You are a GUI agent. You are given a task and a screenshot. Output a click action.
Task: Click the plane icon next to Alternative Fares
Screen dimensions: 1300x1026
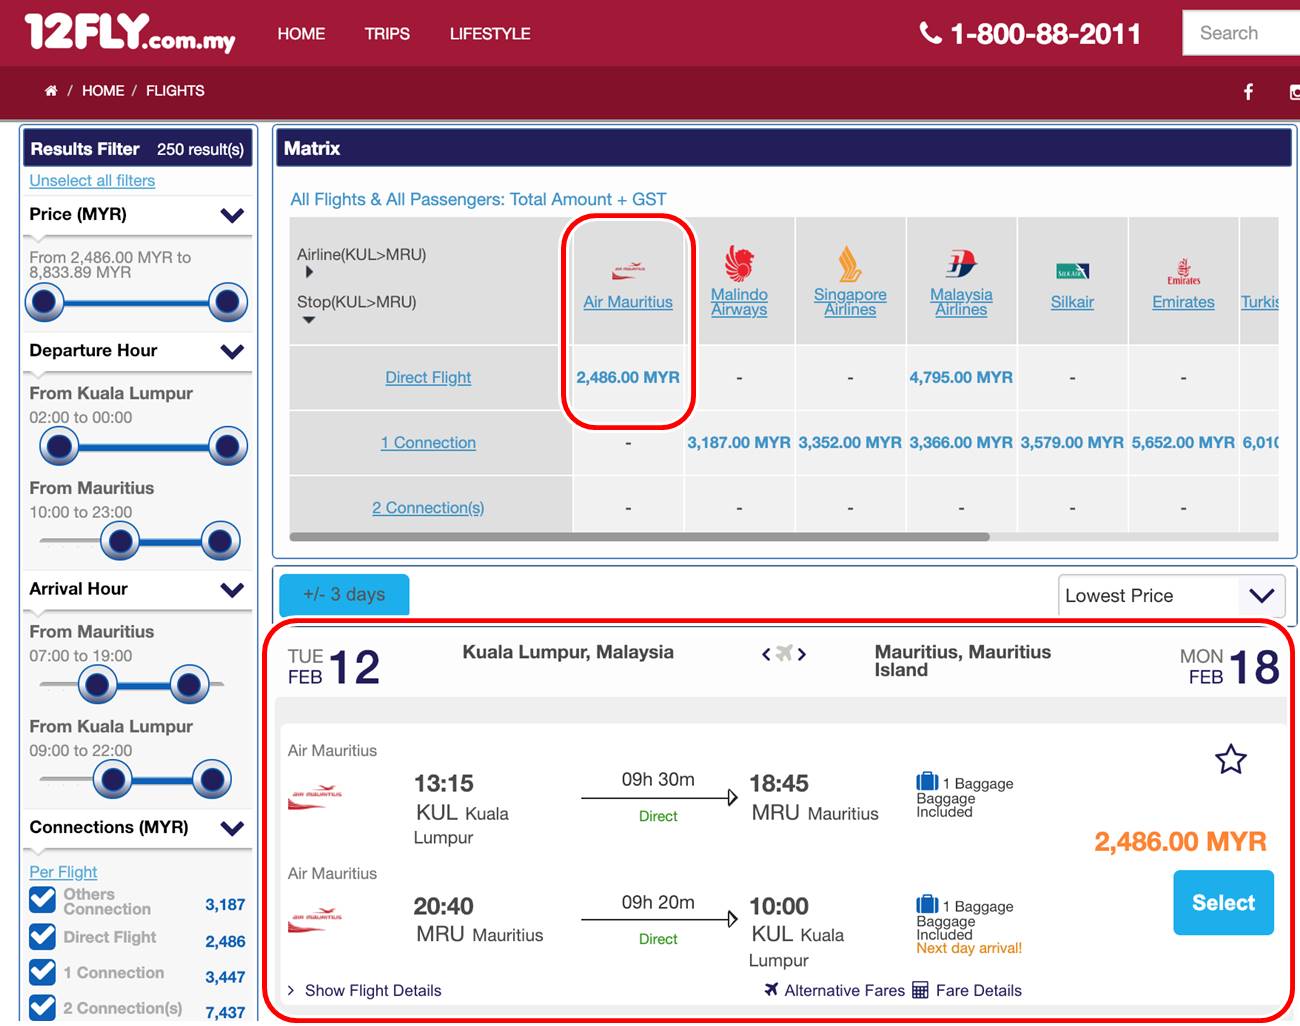coord(771,989)
